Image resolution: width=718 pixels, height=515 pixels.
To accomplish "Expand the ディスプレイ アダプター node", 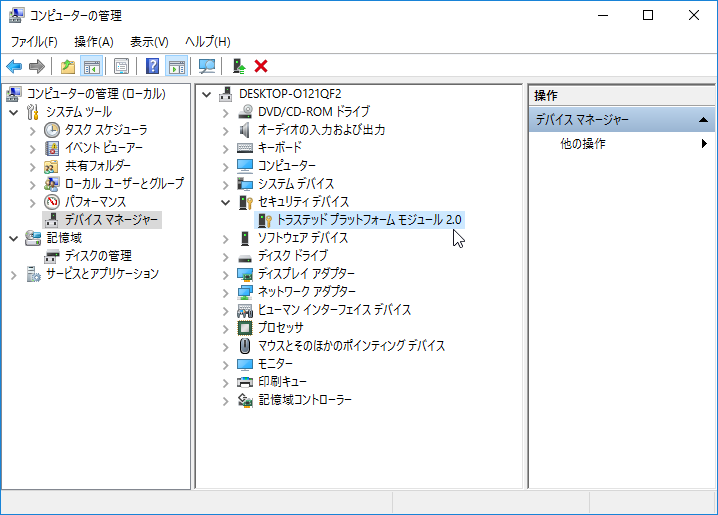I will tap(225, 275).
